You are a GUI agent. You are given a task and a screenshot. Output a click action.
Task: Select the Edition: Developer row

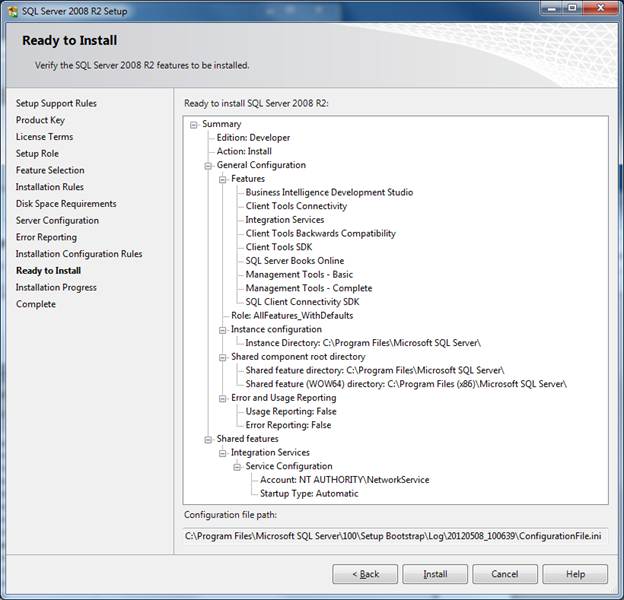253,138
